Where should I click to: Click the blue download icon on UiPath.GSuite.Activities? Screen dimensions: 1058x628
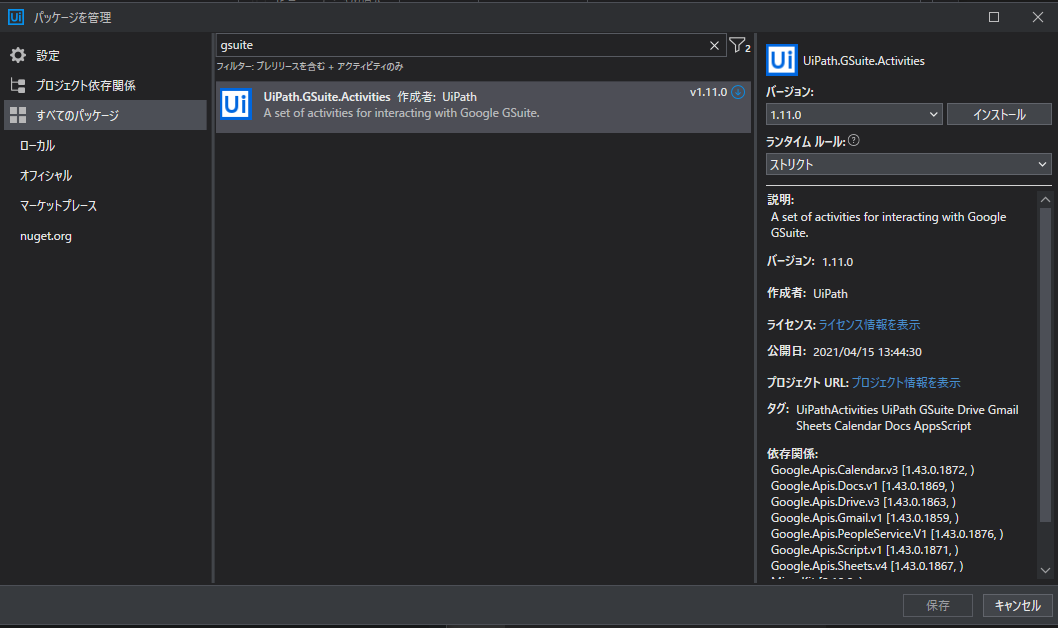pos(738,91)
